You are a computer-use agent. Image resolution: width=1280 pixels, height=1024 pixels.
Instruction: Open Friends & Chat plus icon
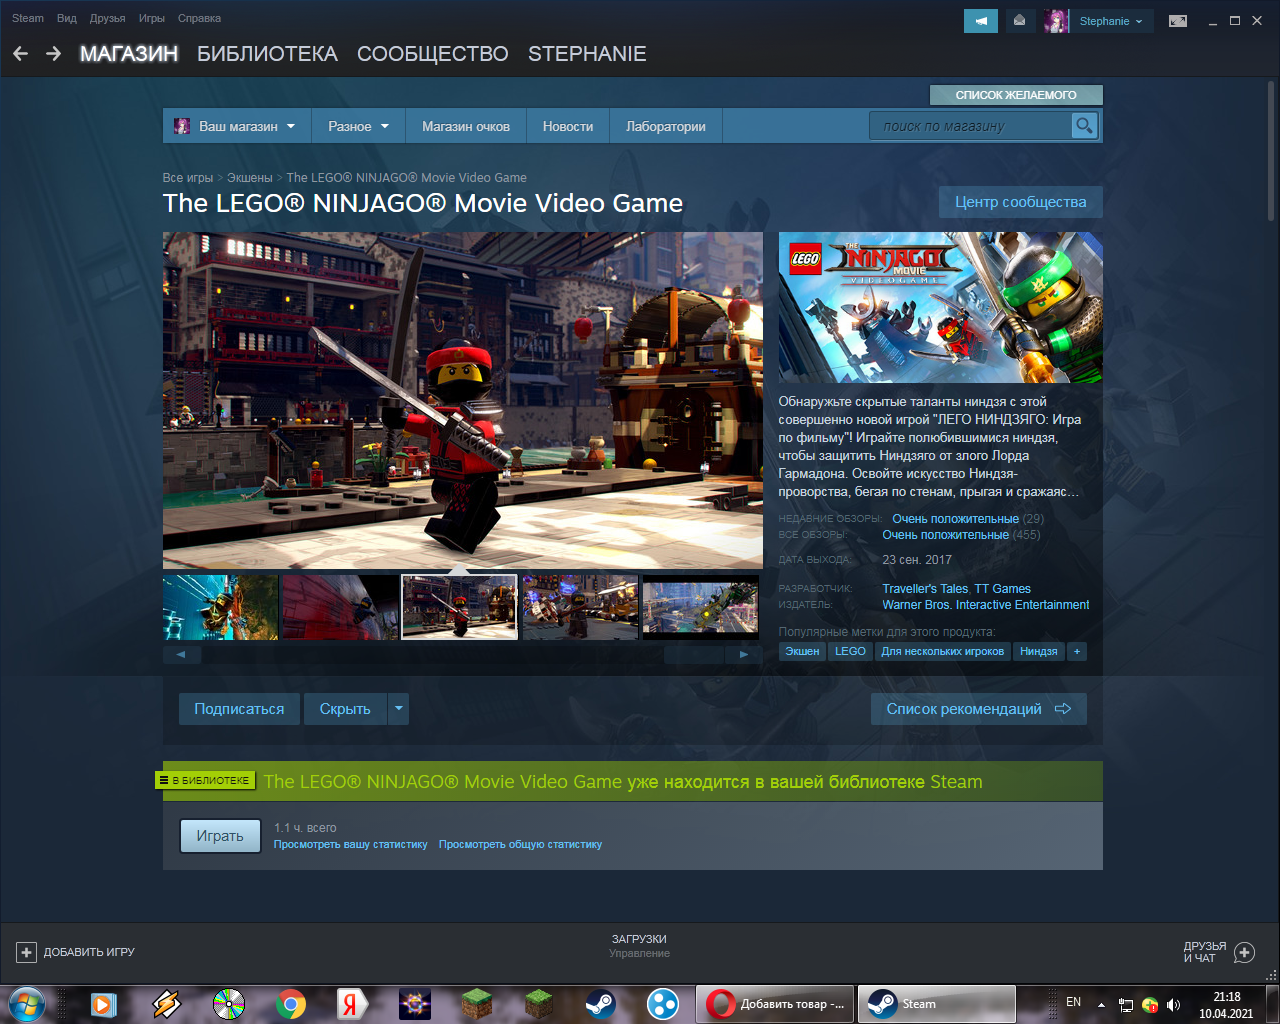click(x=1244, y=952)
